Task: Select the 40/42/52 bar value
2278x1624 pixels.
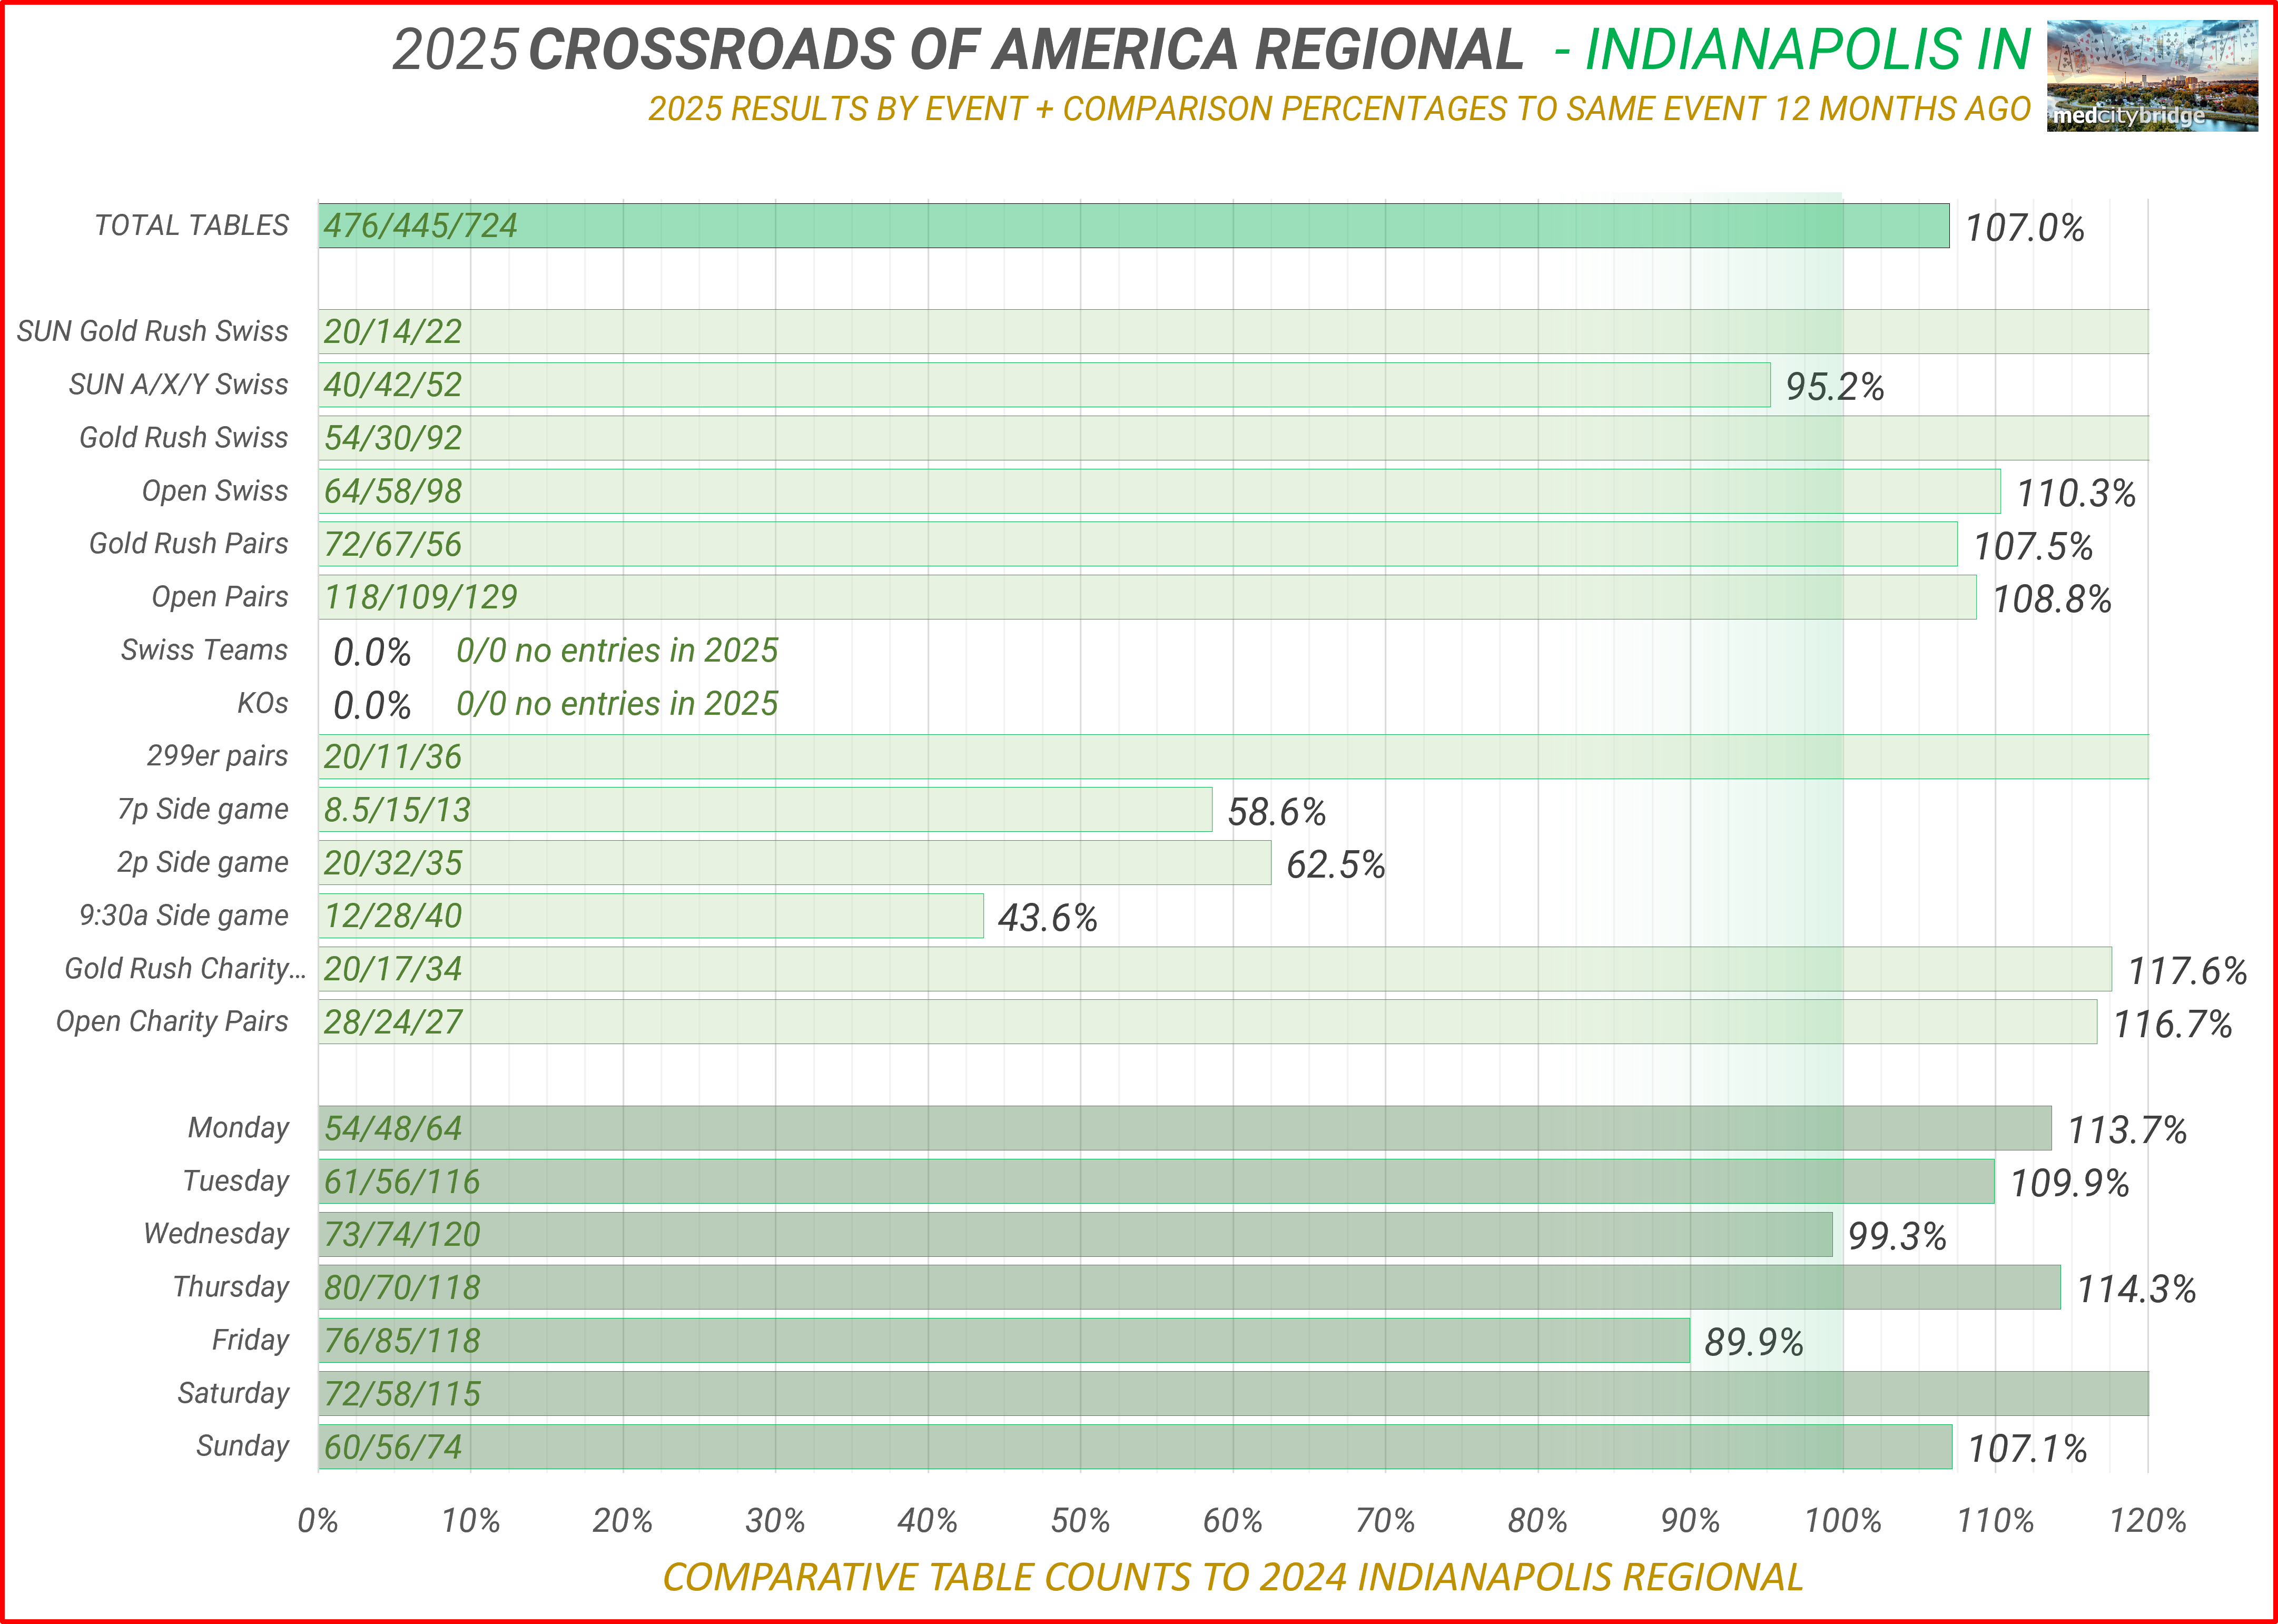Action: point(393,385)
